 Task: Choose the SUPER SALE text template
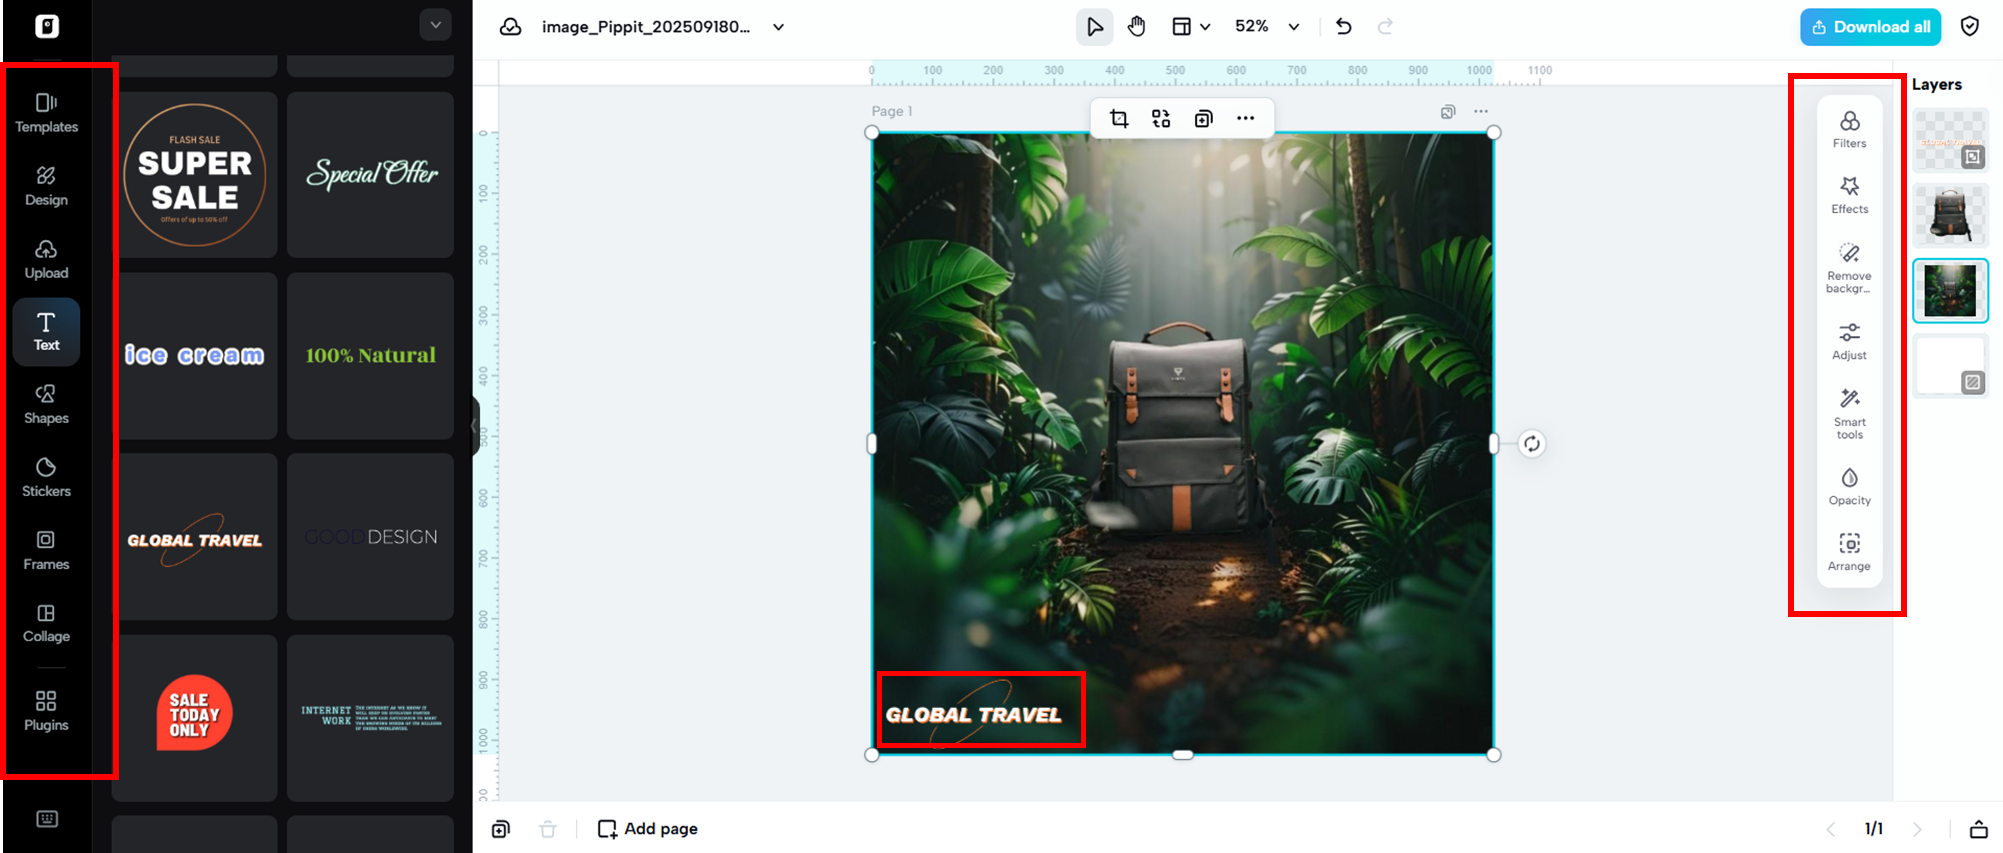(x=195, y=175)
